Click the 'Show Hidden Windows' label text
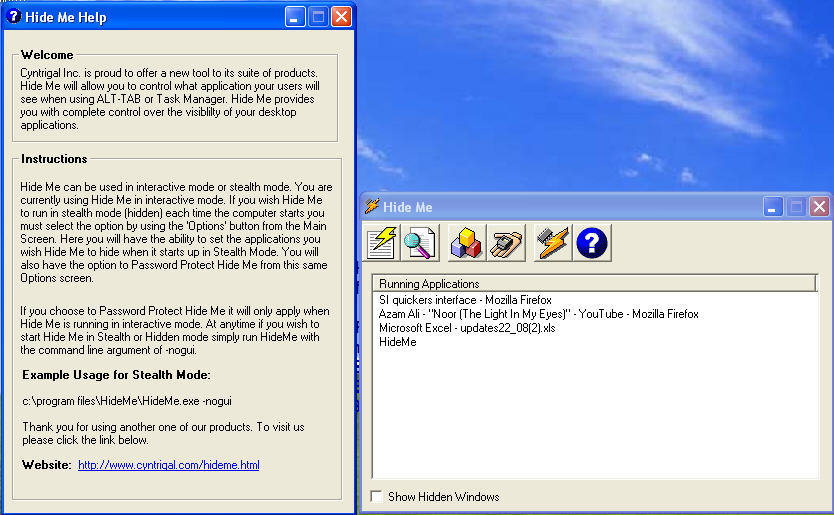This screenshot has height=515, width=834. (444, 497)
